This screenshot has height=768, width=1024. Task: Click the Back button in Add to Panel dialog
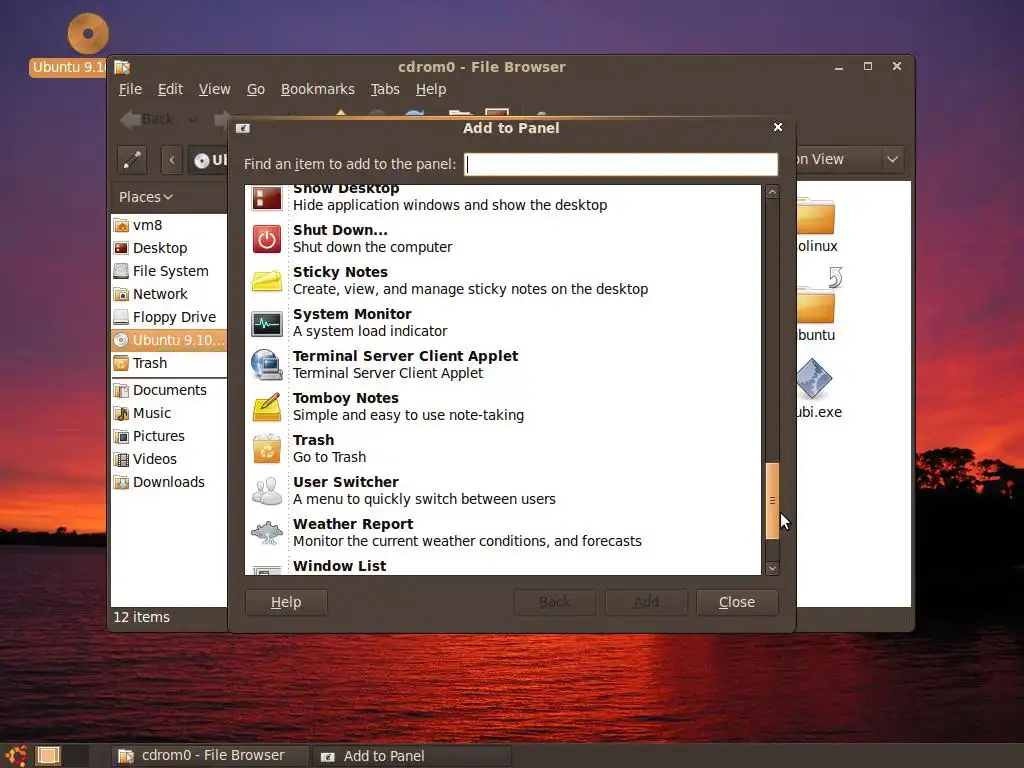(x=554, y=602)
